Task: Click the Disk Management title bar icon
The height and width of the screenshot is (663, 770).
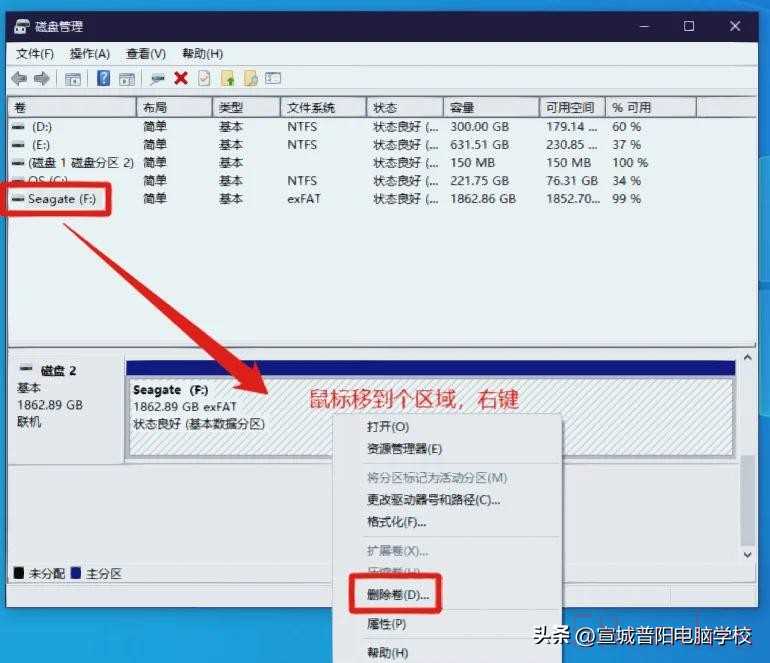Action: coord(21,26)
